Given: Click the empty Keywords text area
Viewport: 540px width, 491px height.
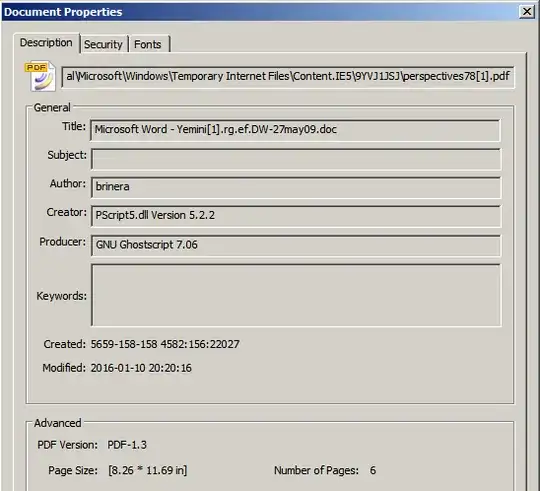Looking at the screenshot, I should tap(296, 295).
